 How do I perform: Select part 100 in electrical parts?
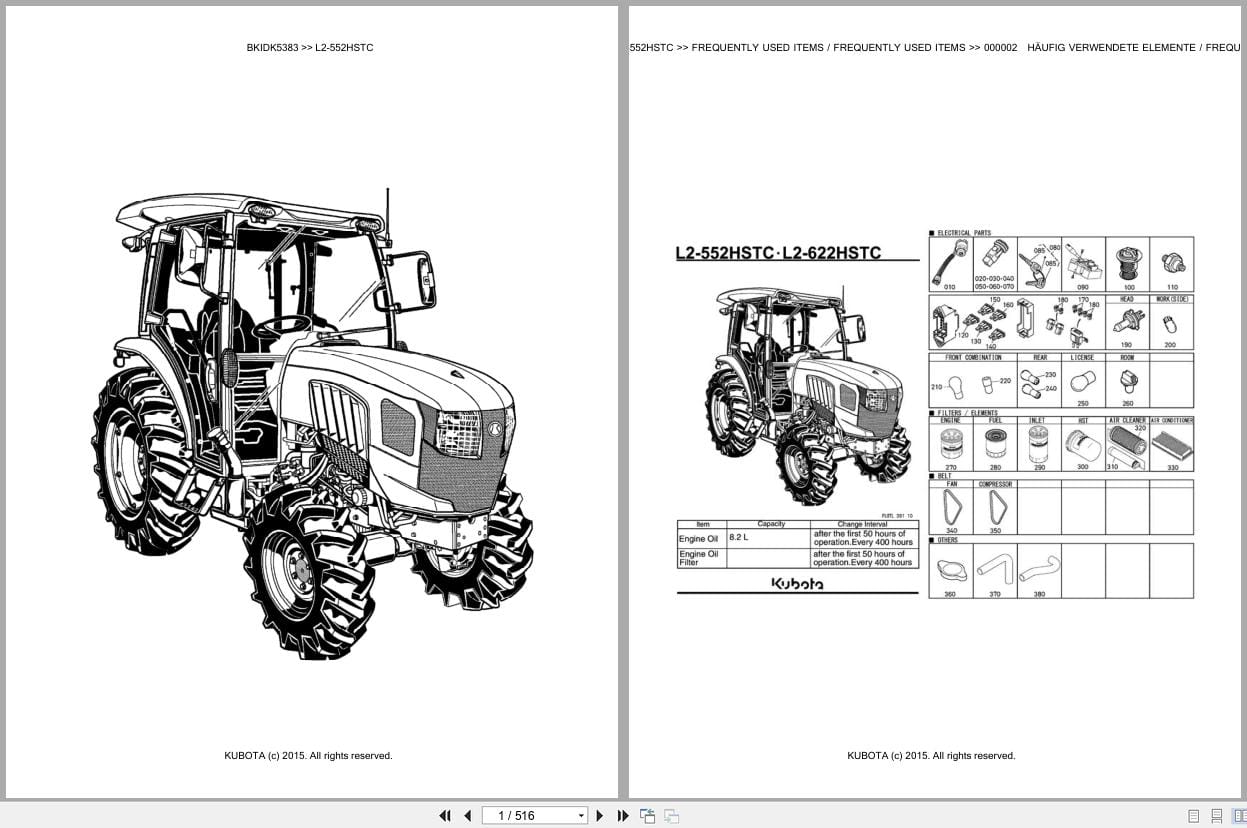(1127, 264)
